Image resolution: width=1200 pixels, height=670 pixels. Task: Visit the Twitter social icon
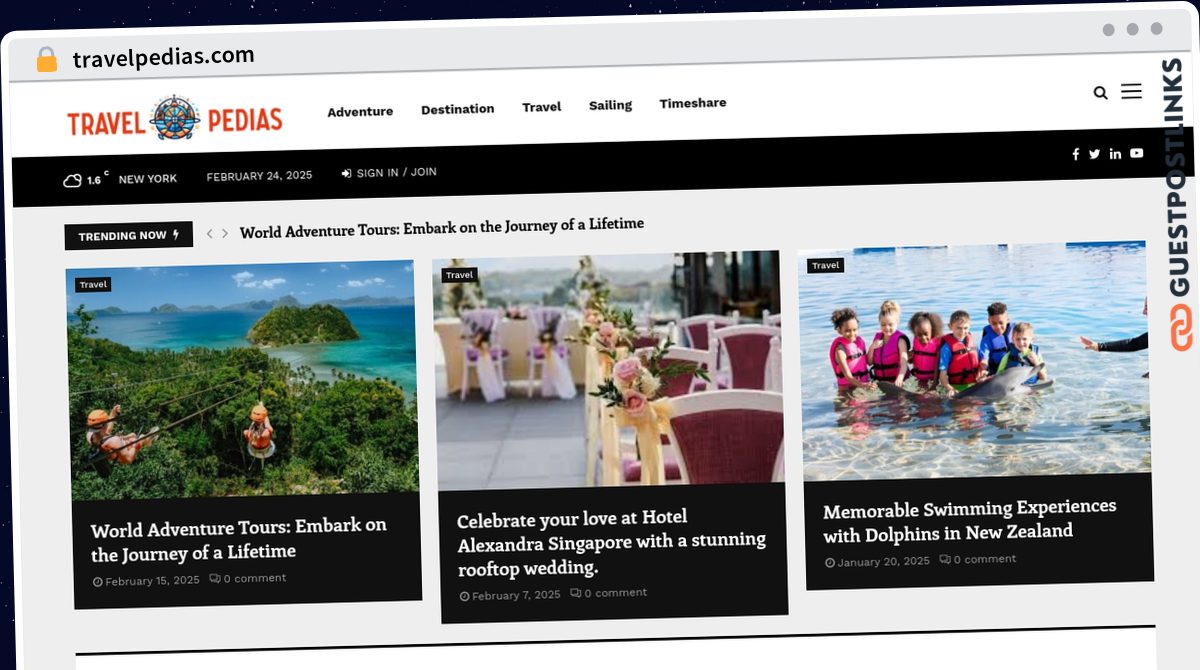click(x=1094, y=154)
